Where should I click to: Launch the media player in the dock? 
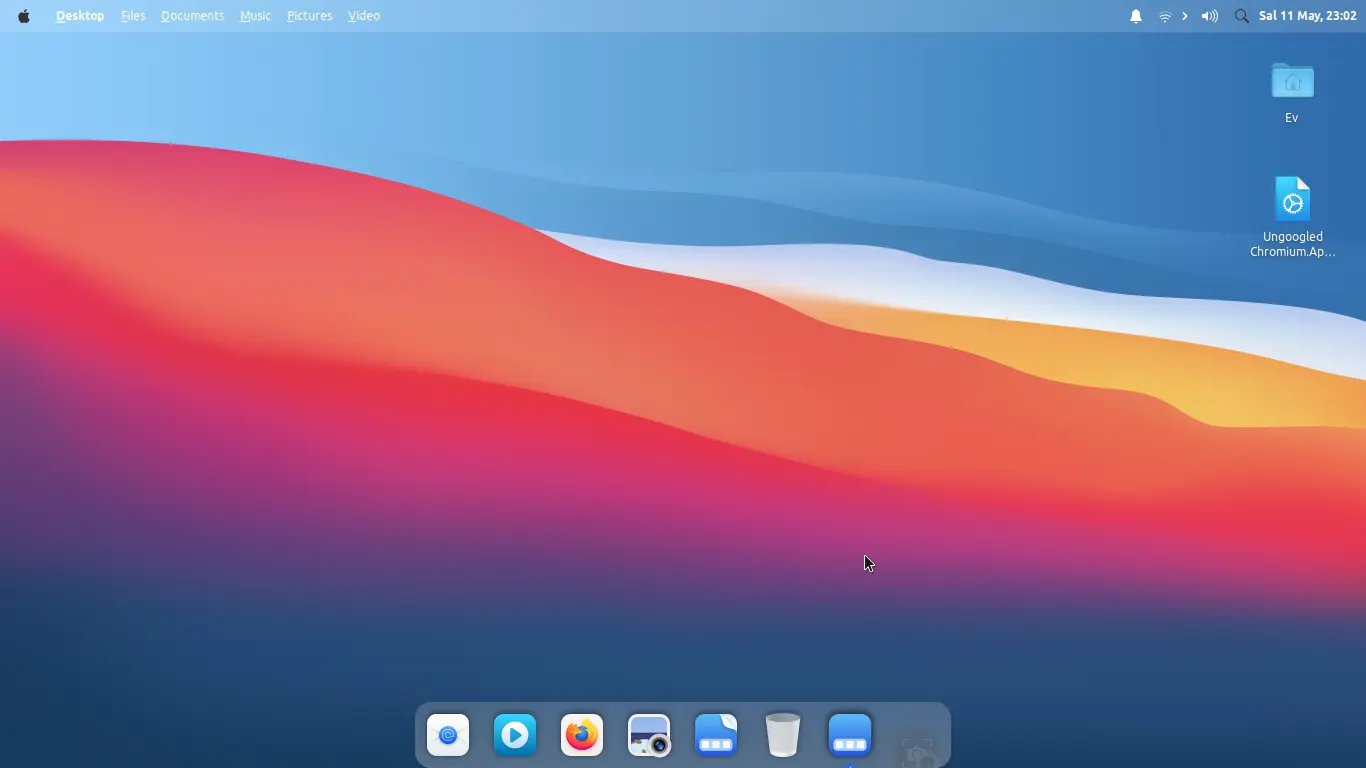click(x=515, y=735)
